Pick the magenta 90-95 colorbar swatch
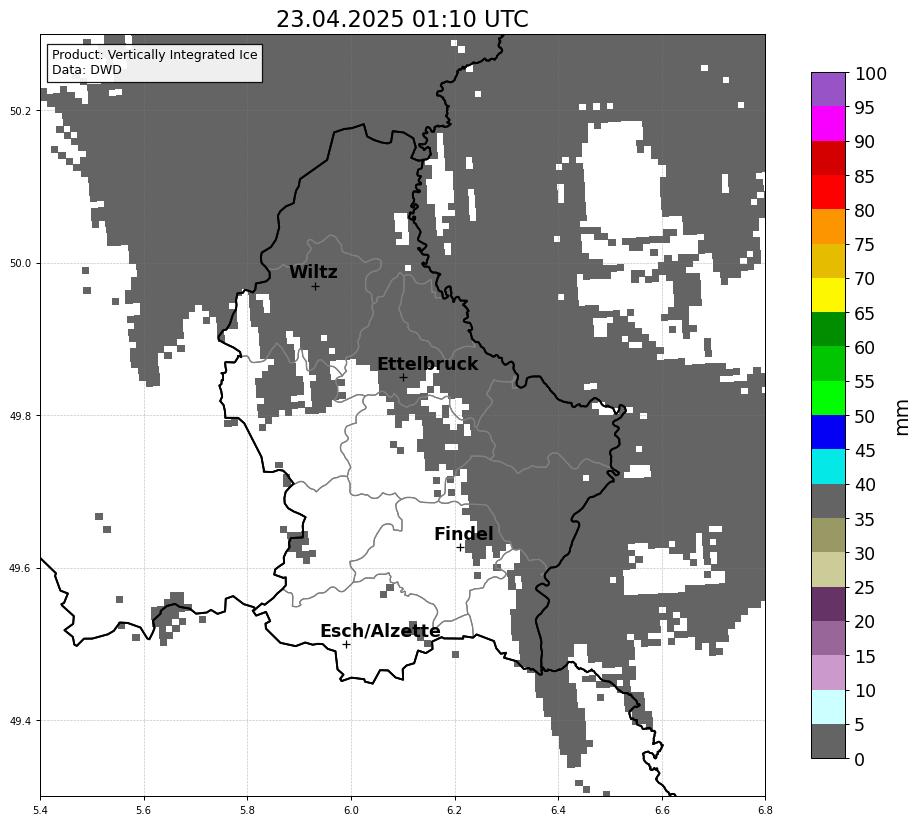Screen dimensions: 920x824 point(828,123)
